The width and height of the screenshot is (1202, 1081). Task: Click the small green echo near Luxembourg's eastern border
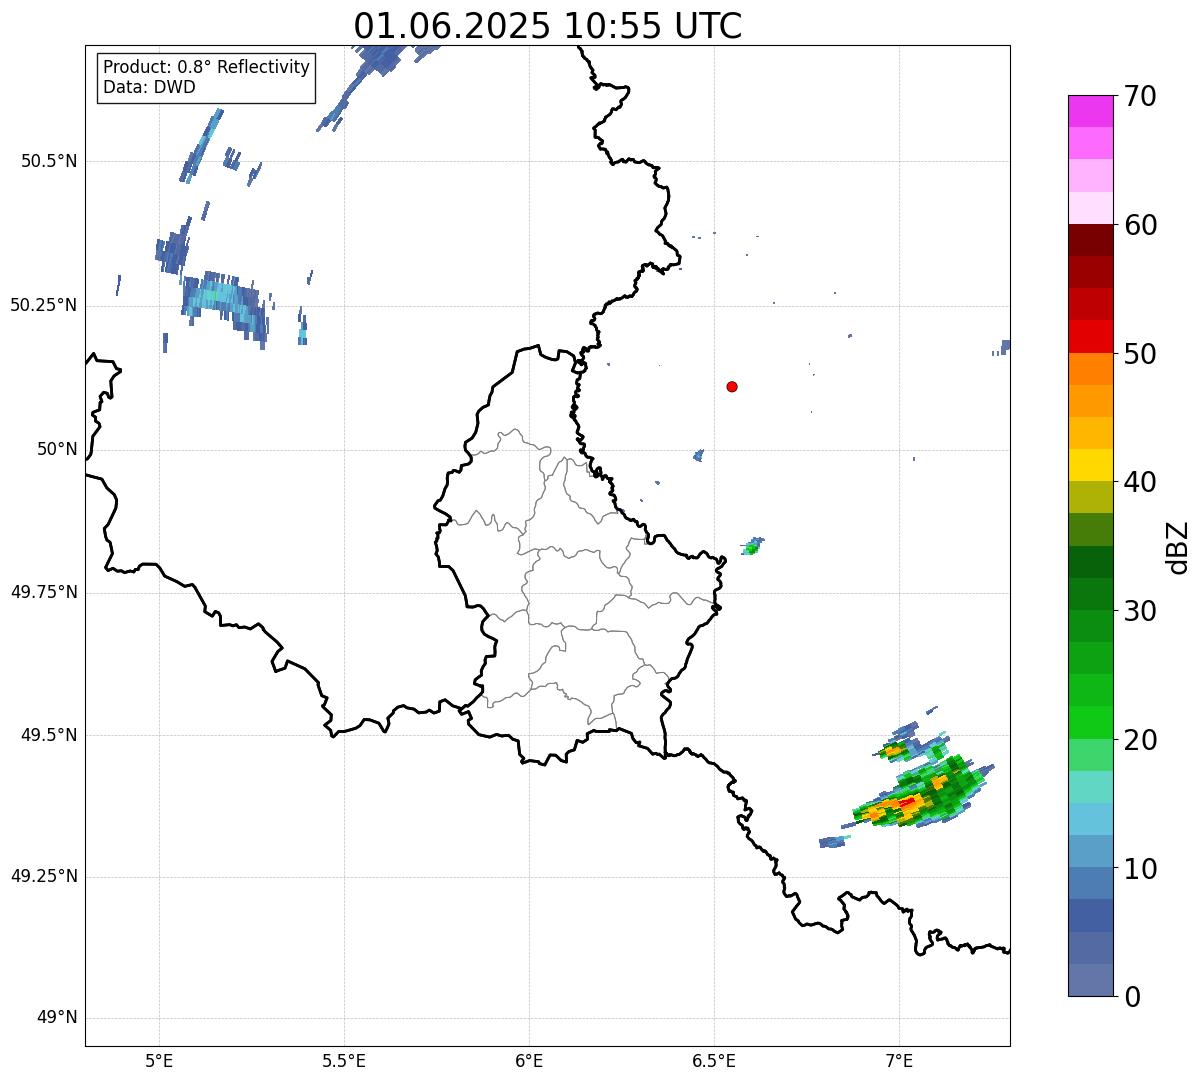(x=752, y=545)
